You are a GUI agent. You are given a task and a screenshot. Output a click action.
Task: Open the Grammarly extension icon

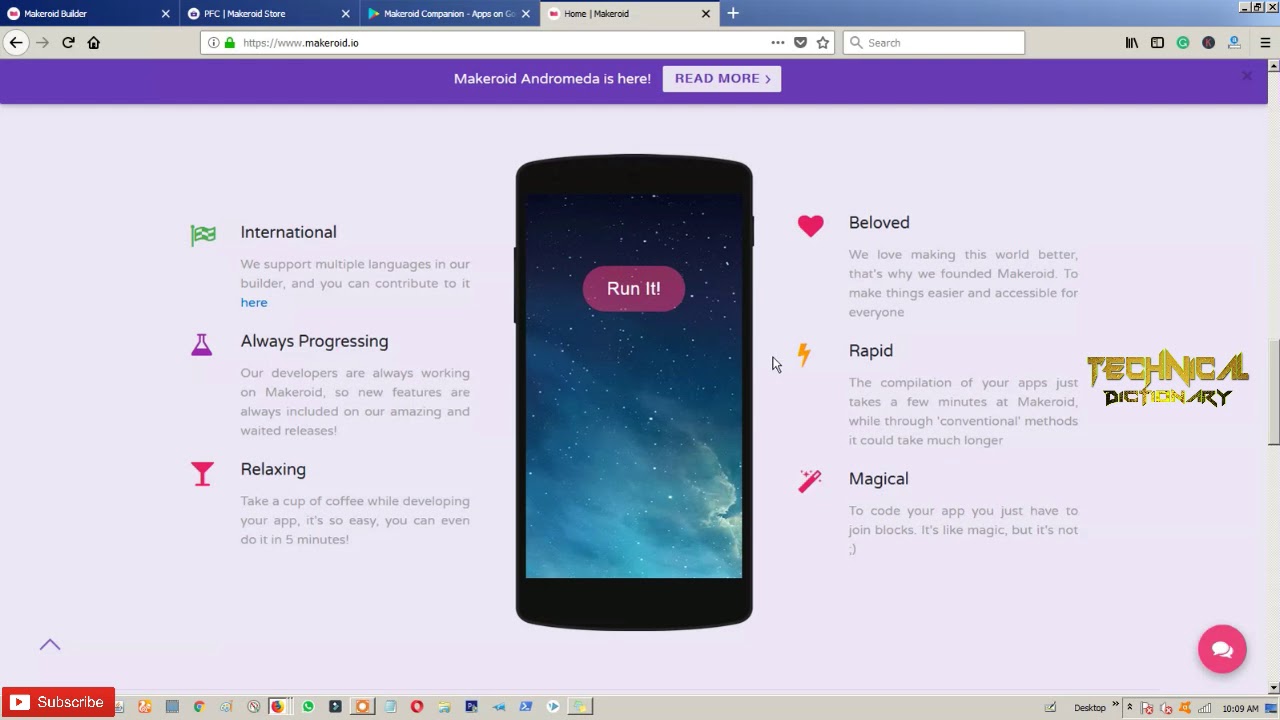(1183, 43)
